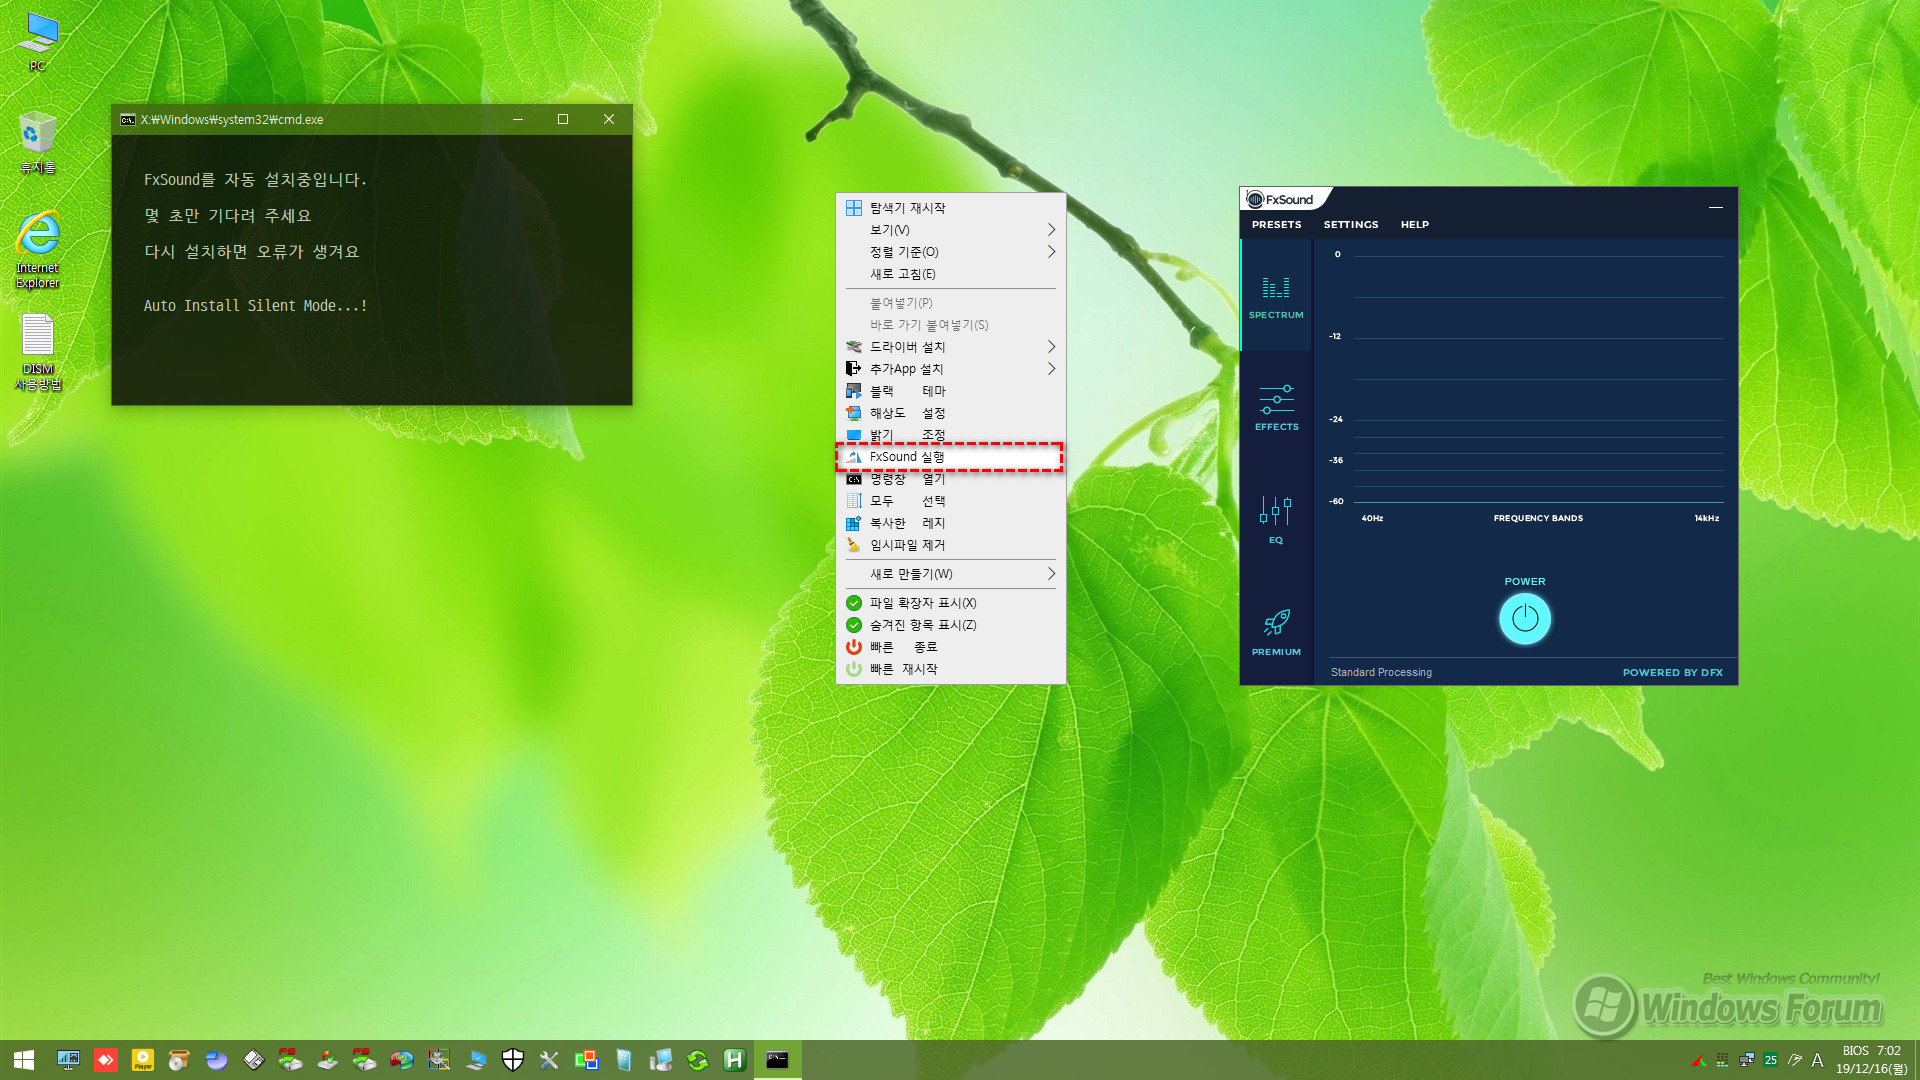The width and height of the screenshot is (1920, 1080).
Task: Click the equalizer bars tray icon
Action: click(1722, 1060)
